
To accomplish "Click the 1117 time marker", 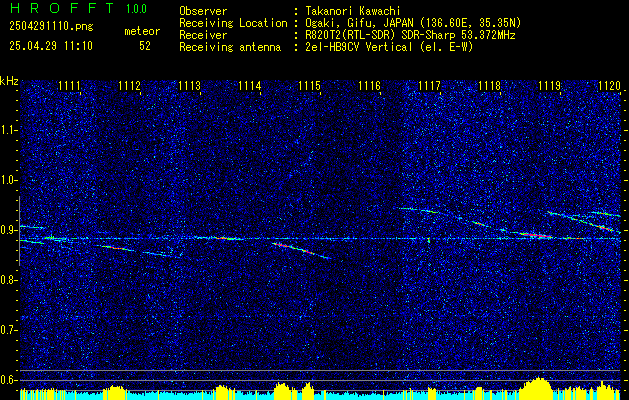I will tap(430, 86).
